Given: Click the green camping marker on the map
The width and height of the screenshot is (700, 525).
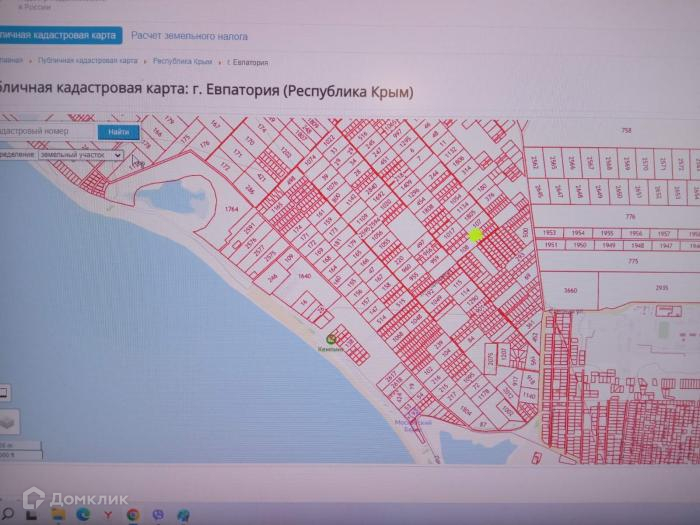Looking at the screenshot, I should 331,339.
